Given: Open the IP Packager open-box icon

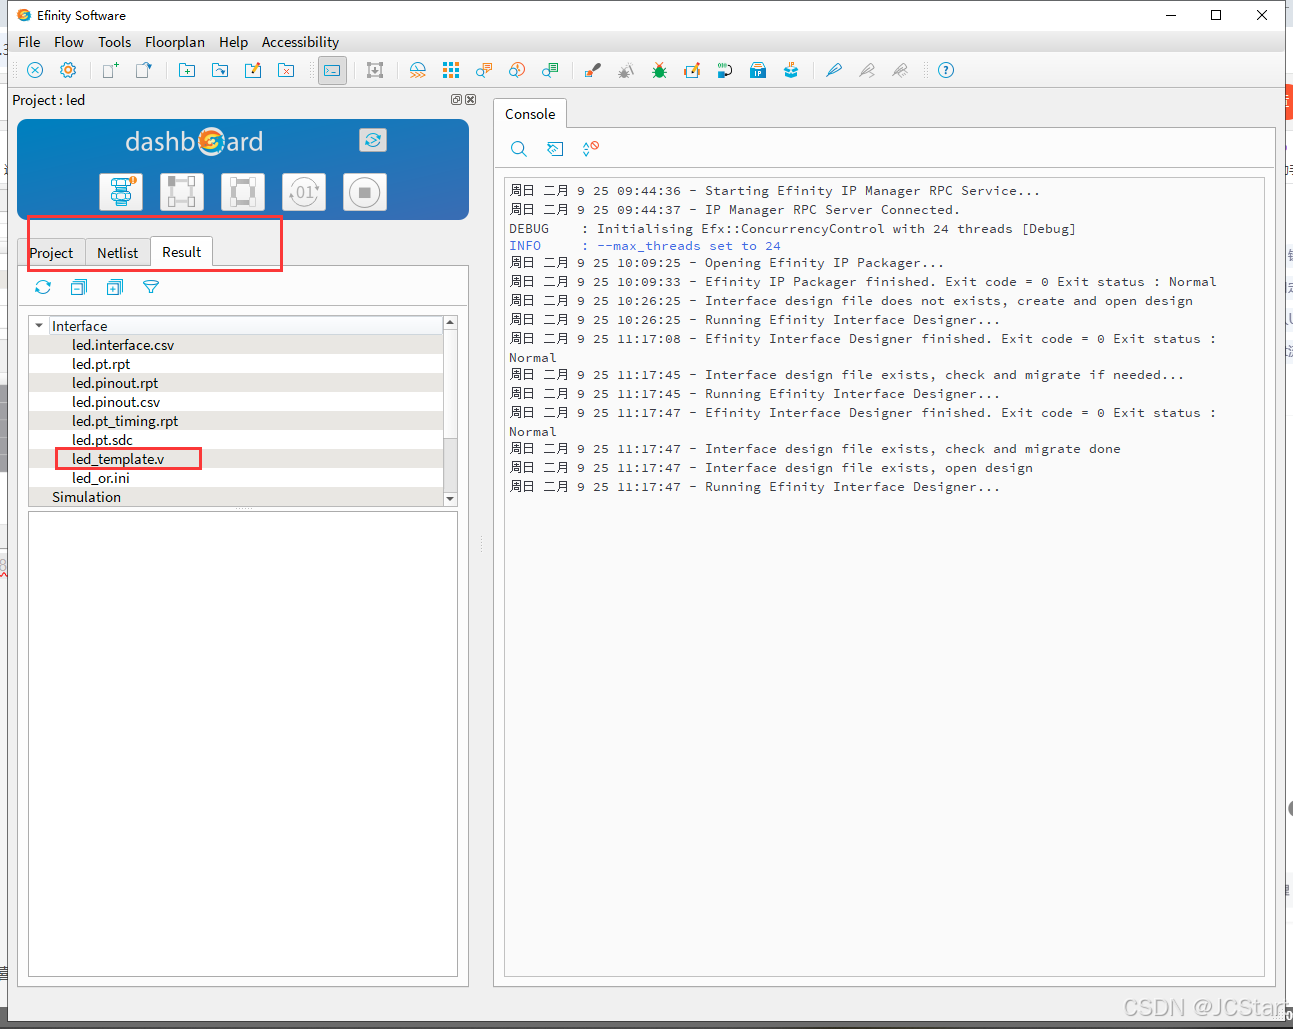Looking at the screenshot, I should point(791,70).
